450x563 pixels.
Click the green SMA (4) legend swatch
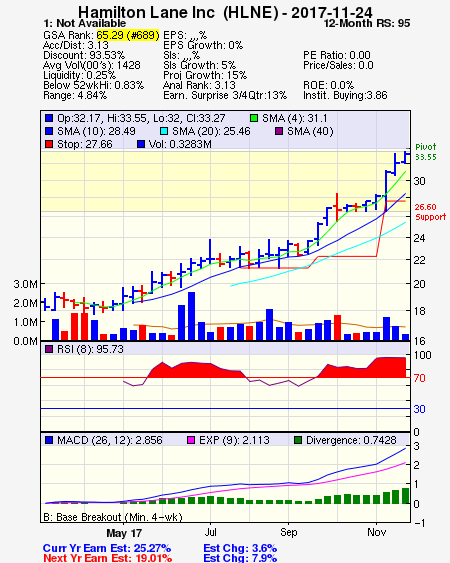coord(254,118)
